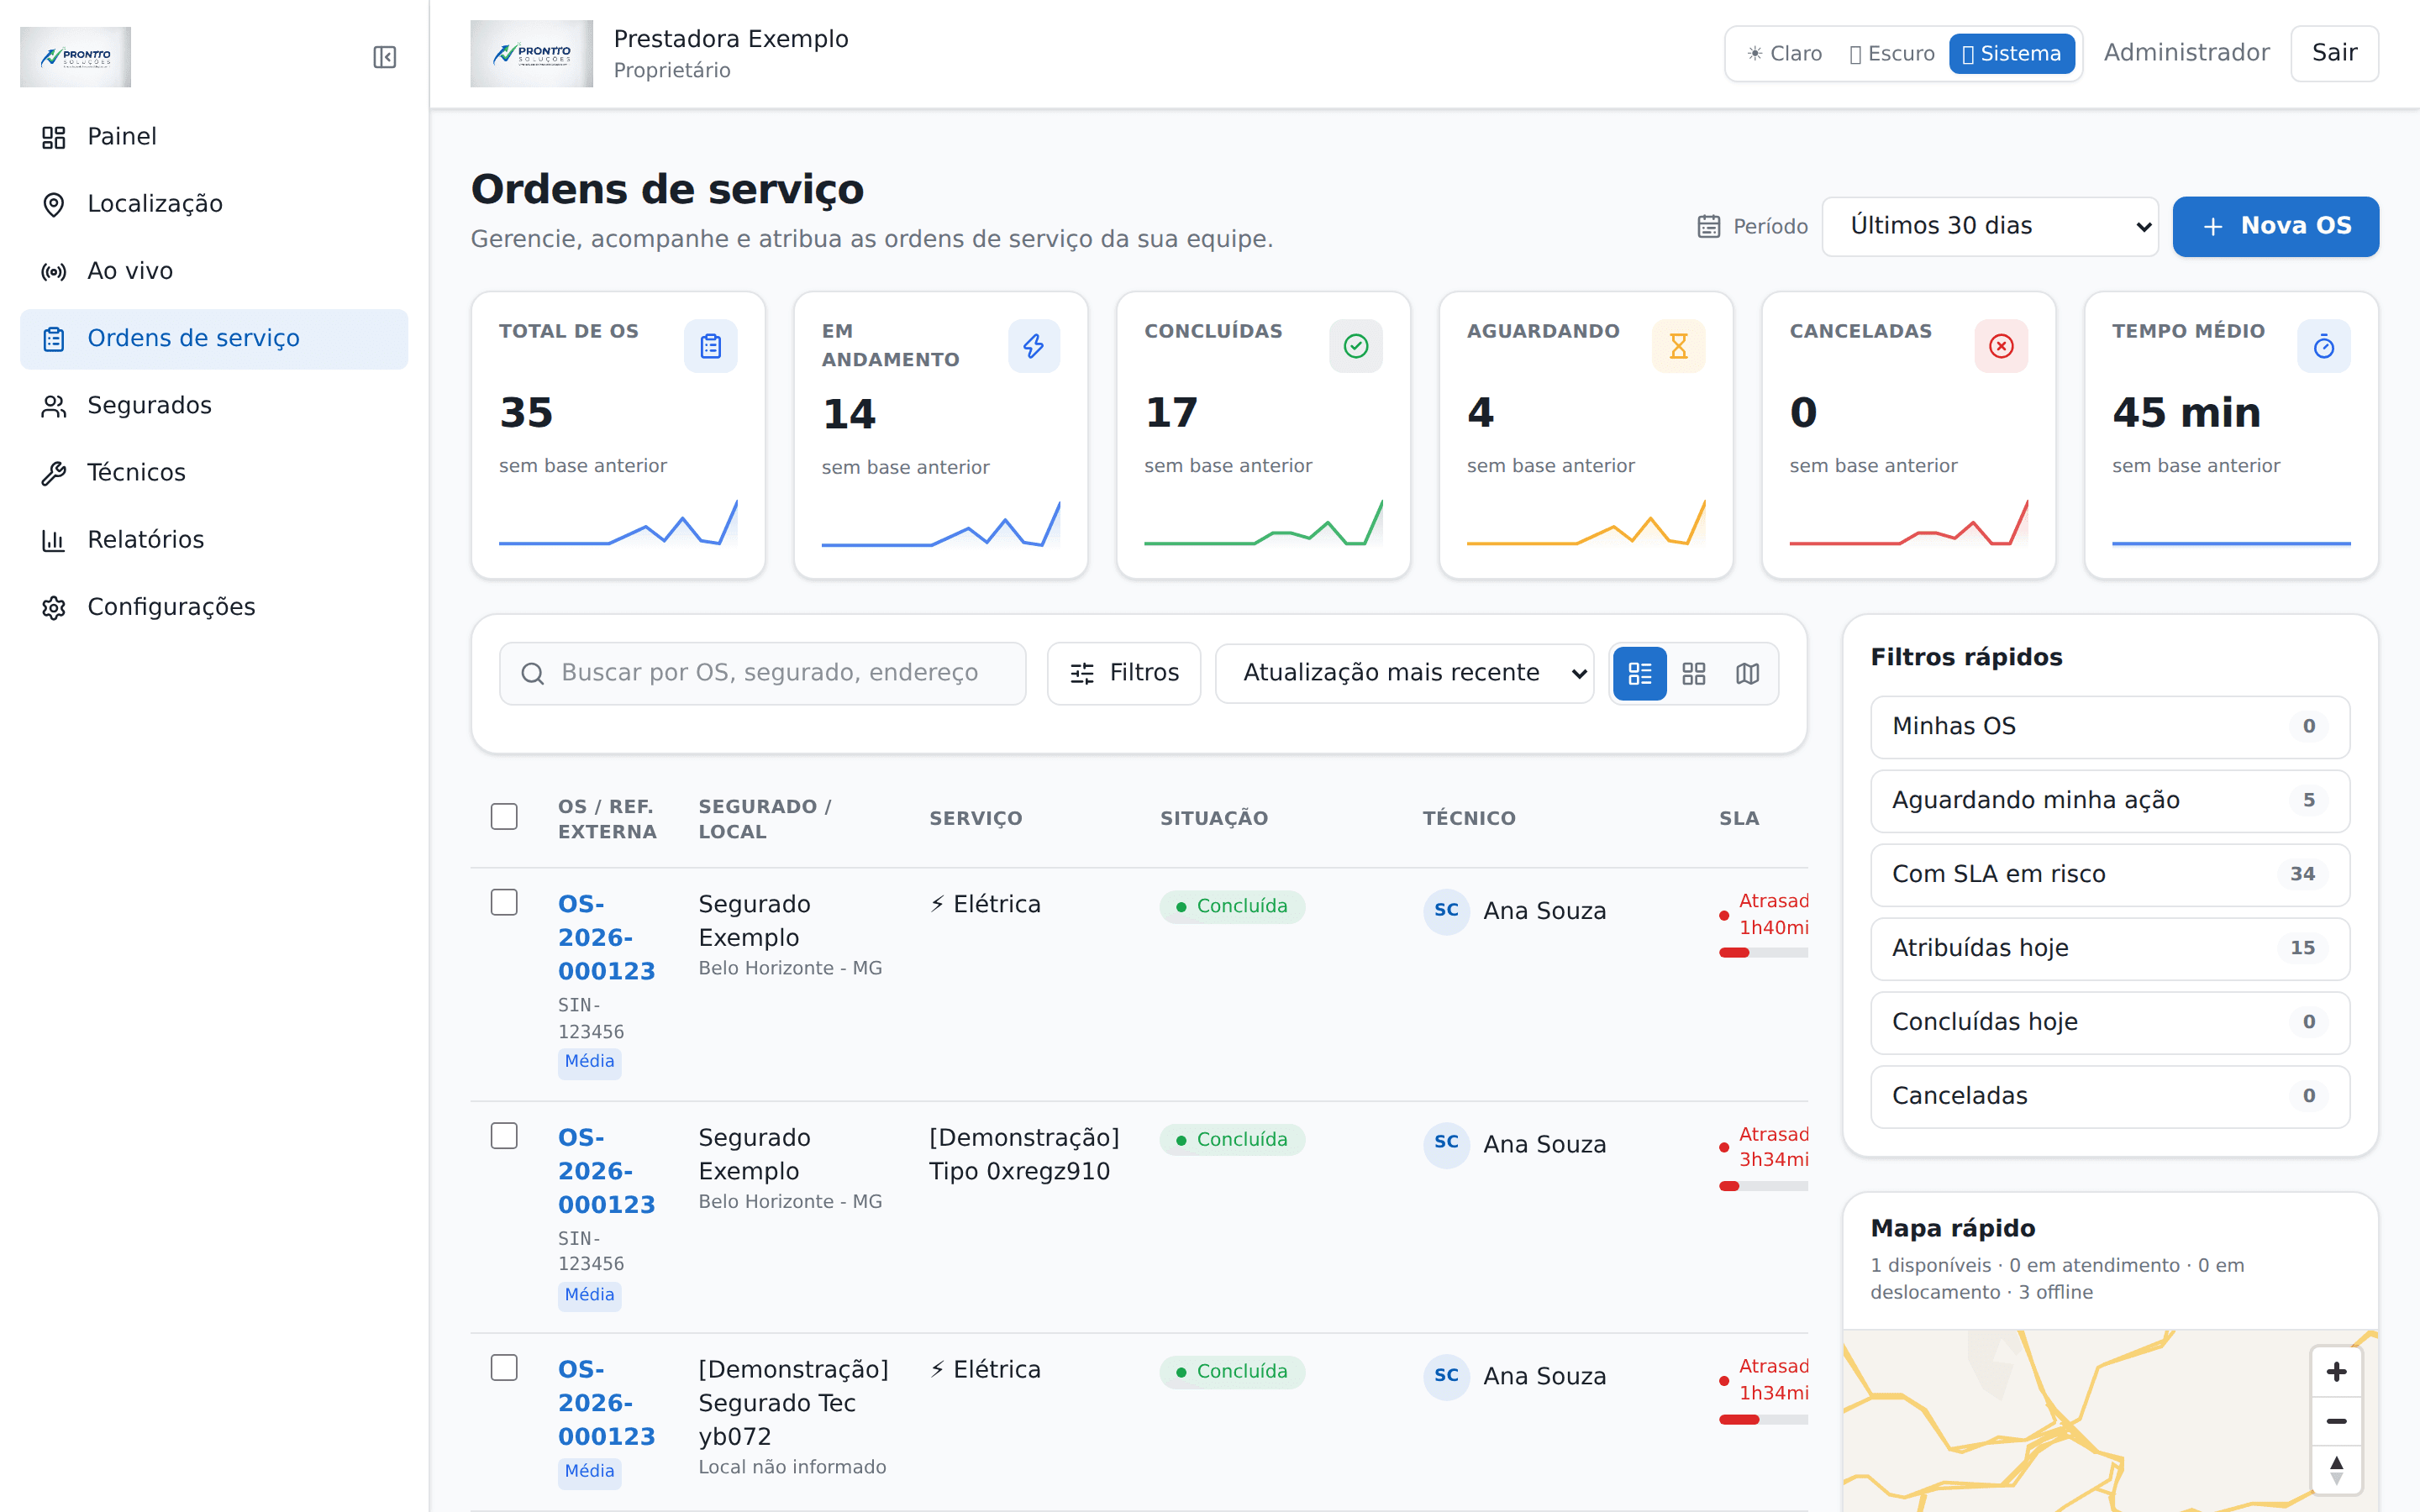This screenshot has height=1512, width=2420.
Task: Select the Claro light theme
Action: [1783, 54]
